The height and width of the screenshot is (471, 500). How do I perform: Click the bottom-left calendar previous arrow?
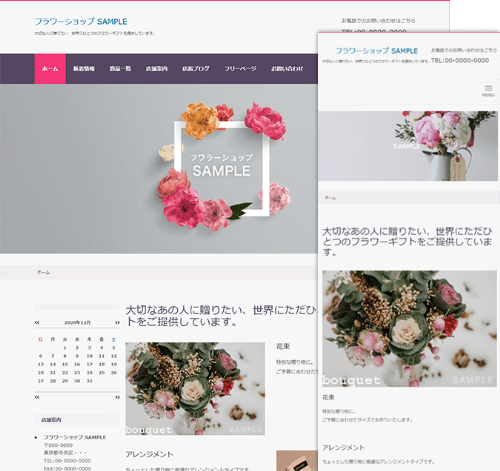click(x=37, y=397)
